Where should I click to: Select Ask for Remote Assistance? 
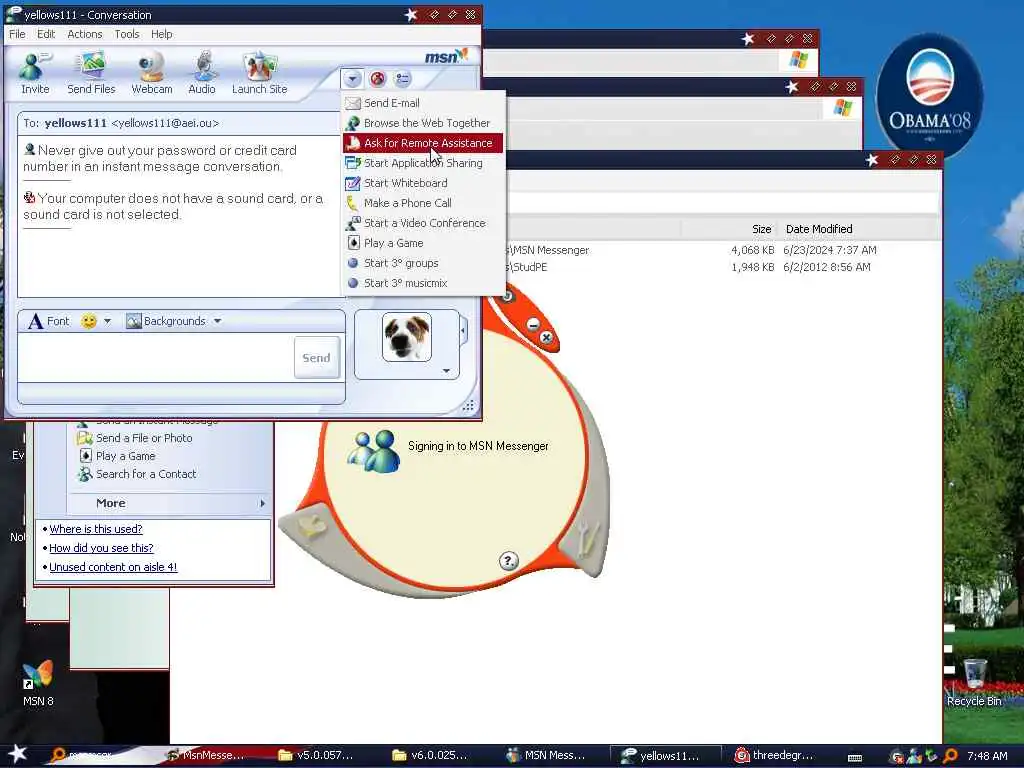(x=423, y=143)
